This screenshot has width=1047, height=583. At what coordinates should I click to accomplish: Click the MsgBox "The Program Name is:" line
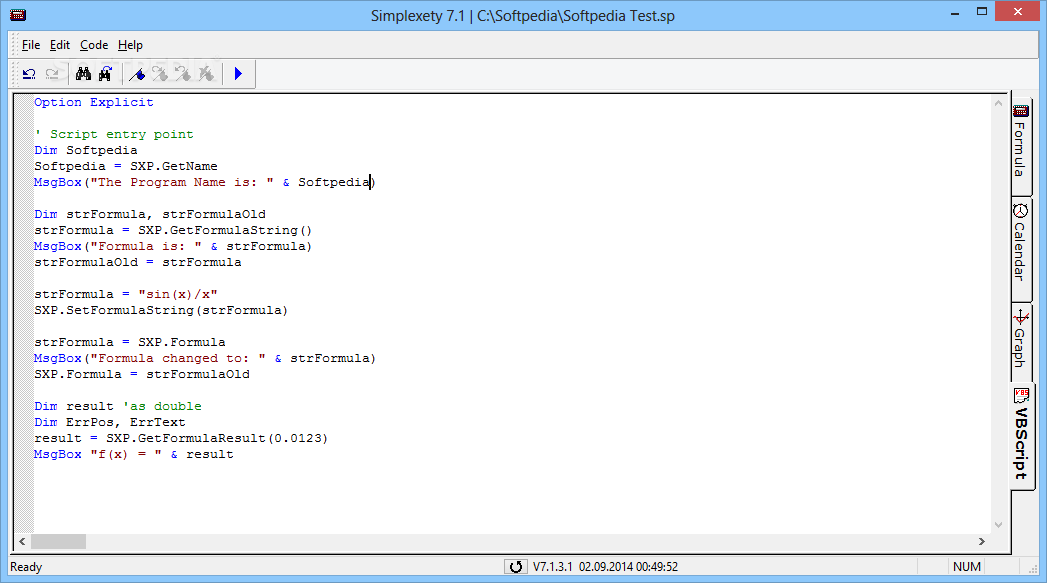pyautogui.click(x=204, y=182)
